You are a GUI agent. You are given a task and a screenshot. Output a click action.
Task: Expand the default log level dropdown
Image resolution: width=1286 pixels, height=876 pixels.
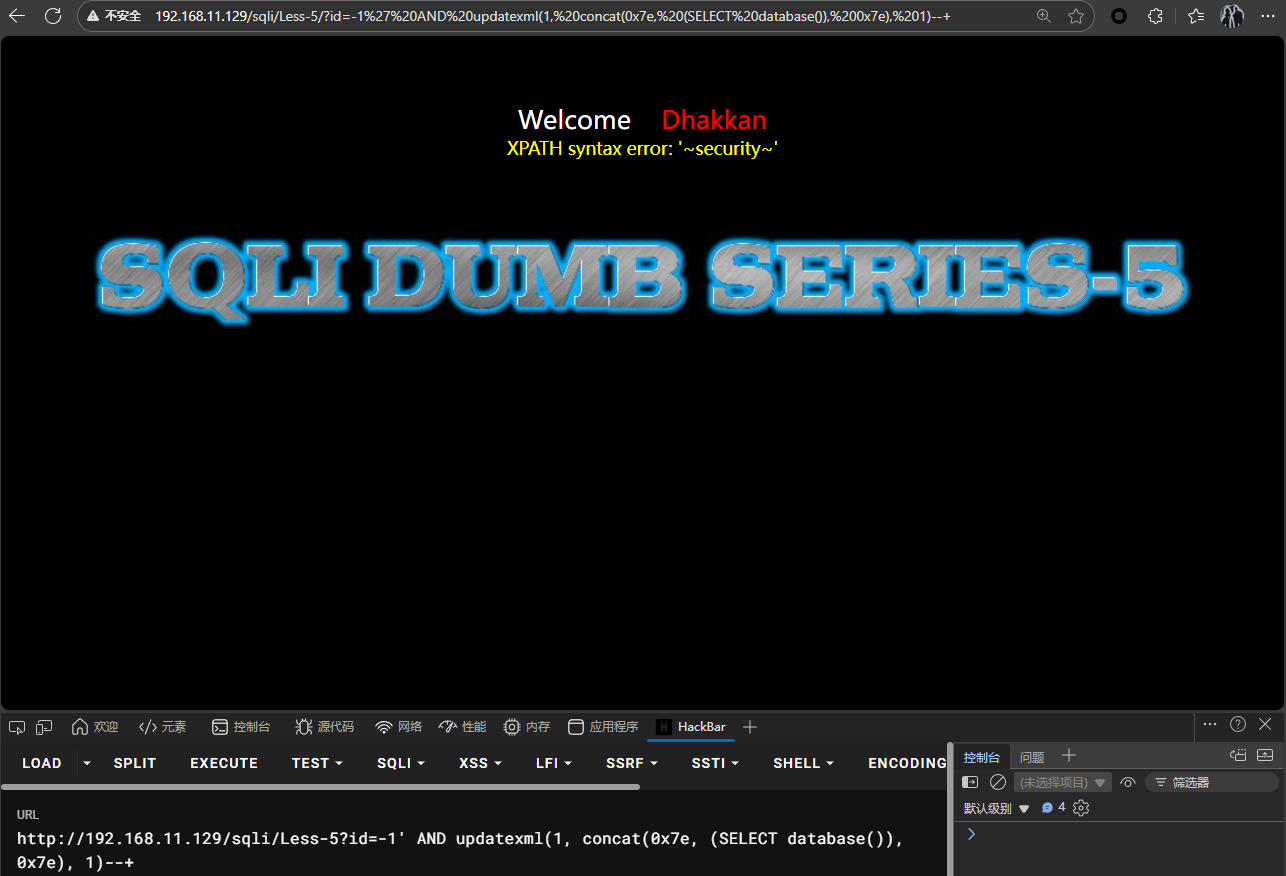[x=996, y=808]
